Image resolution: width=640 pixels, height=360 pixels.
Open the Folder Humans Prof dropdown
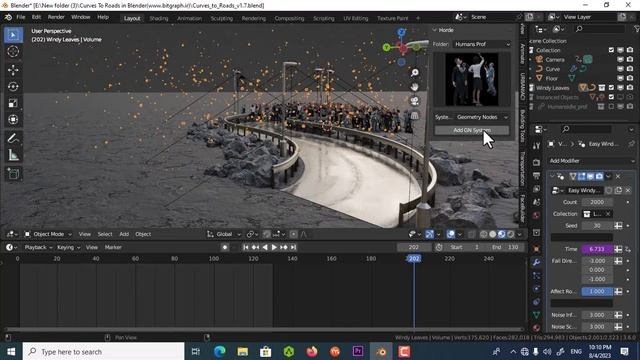[482, 44]
